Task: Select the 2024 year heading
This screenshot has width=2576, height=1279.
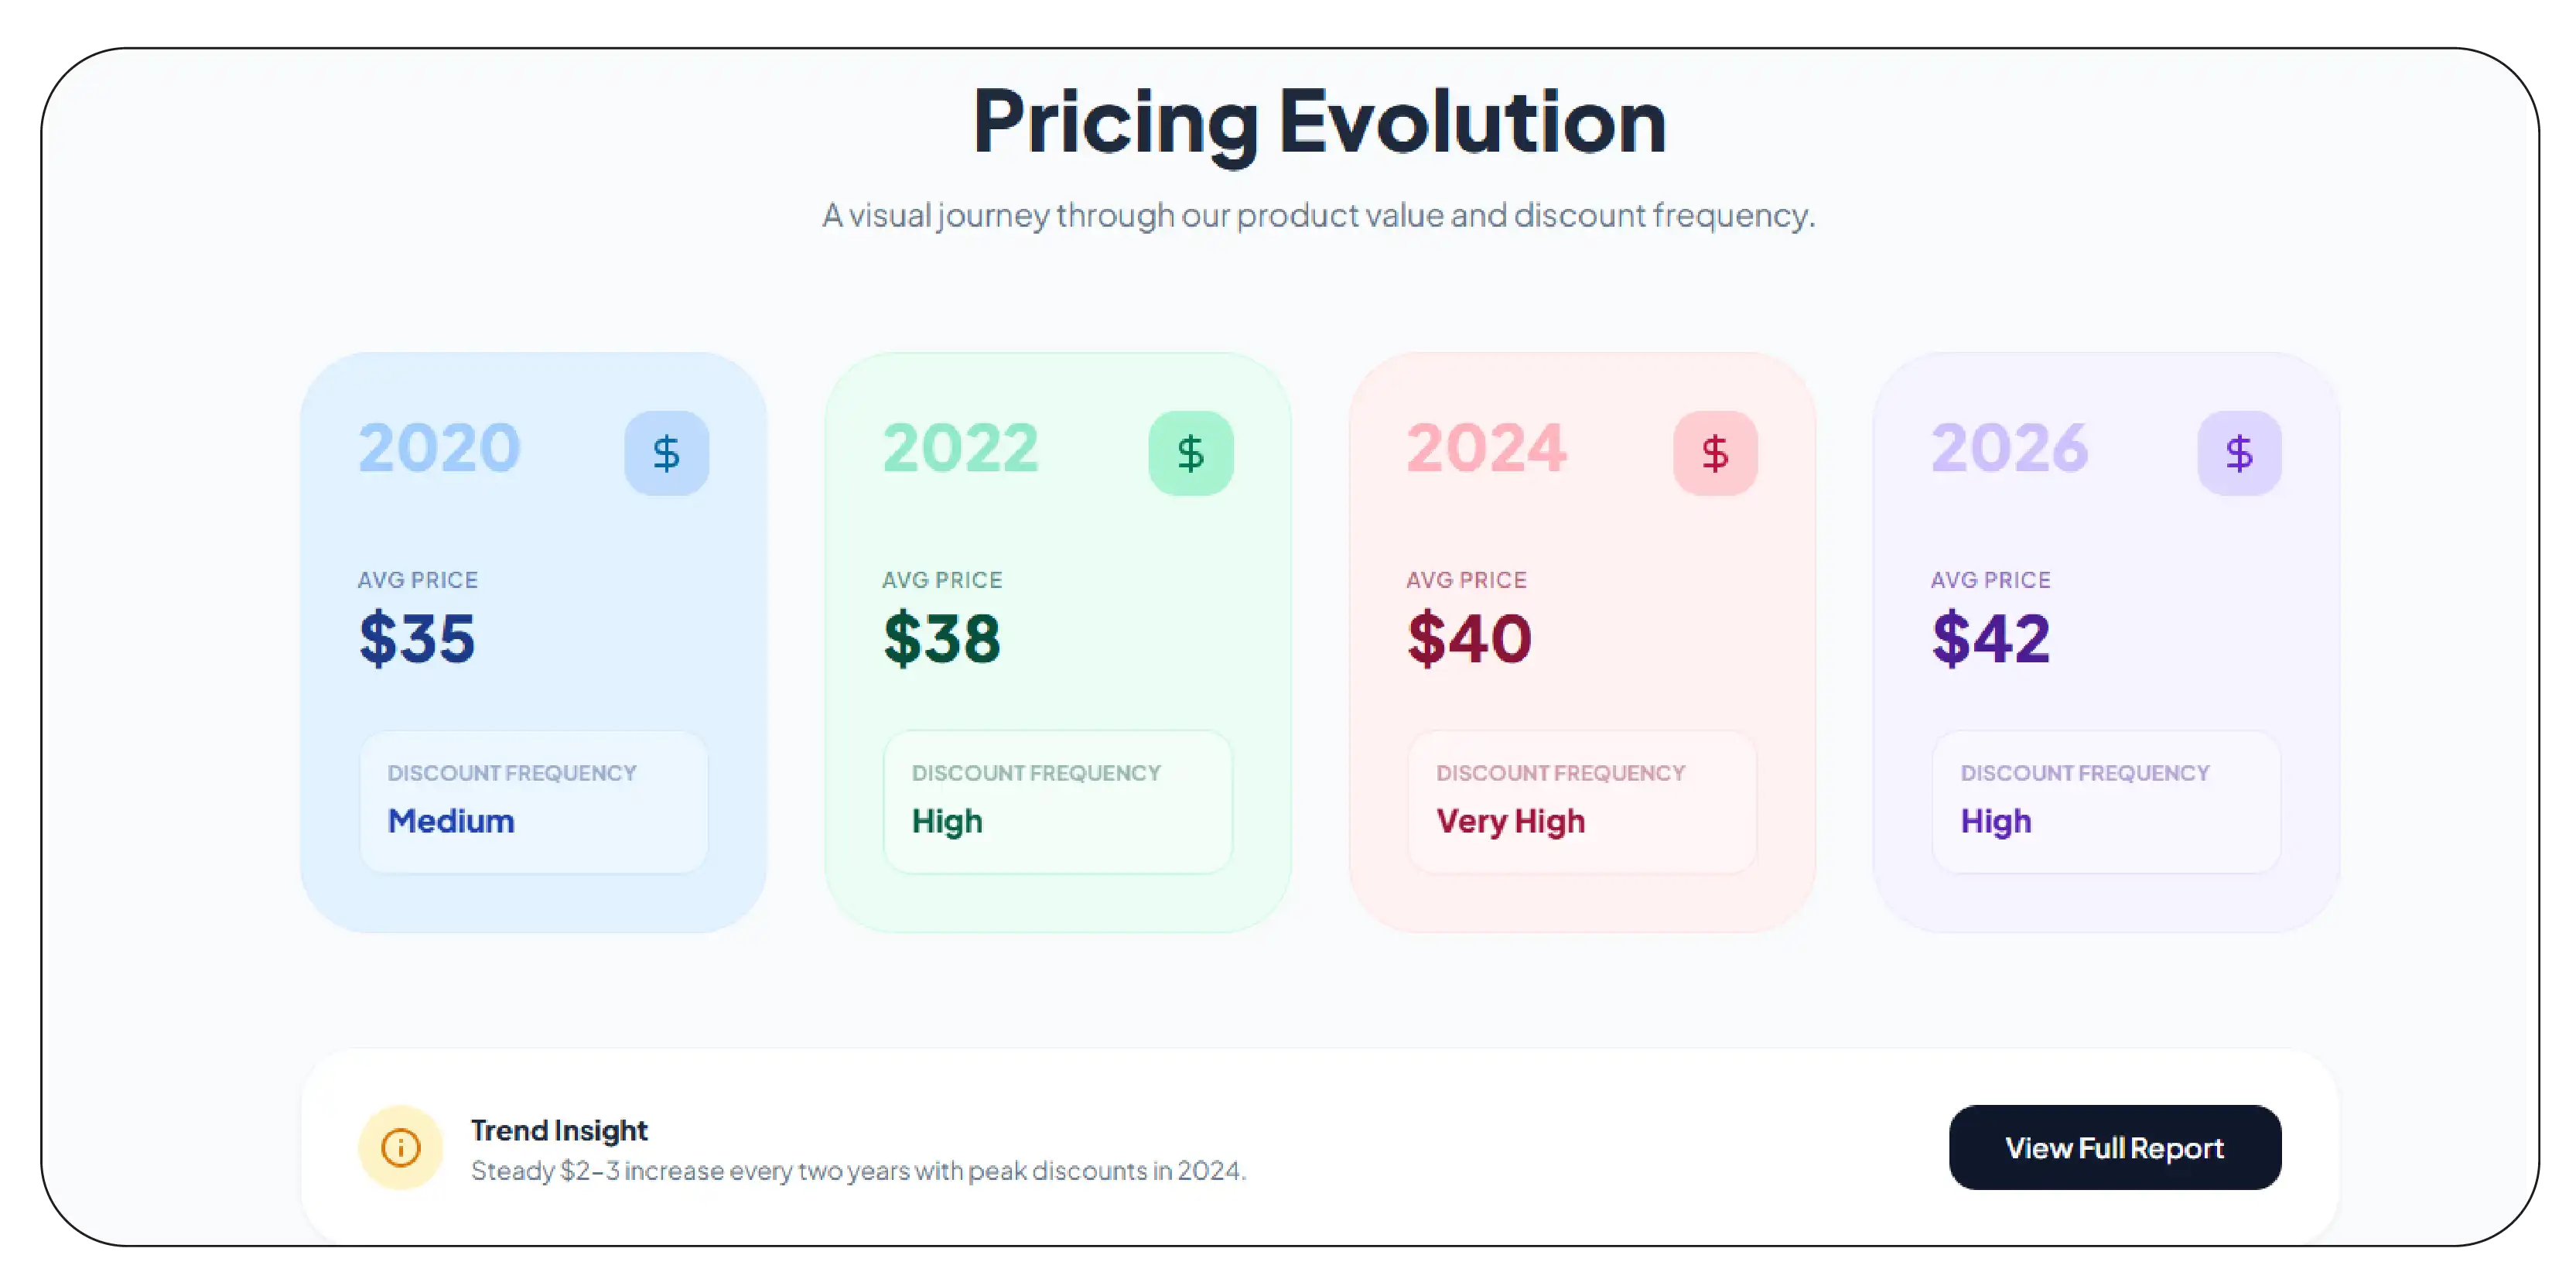Action: tap(1485, 450)
